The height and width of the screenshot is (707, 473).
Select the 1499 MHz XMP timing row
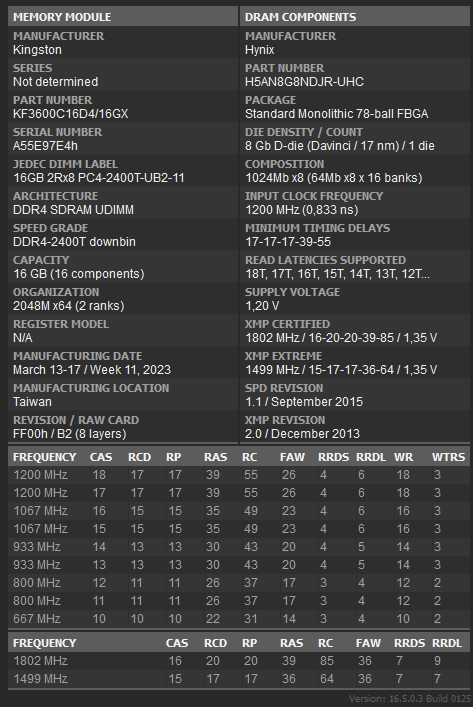pyautogui.click(x=239, y=679)
